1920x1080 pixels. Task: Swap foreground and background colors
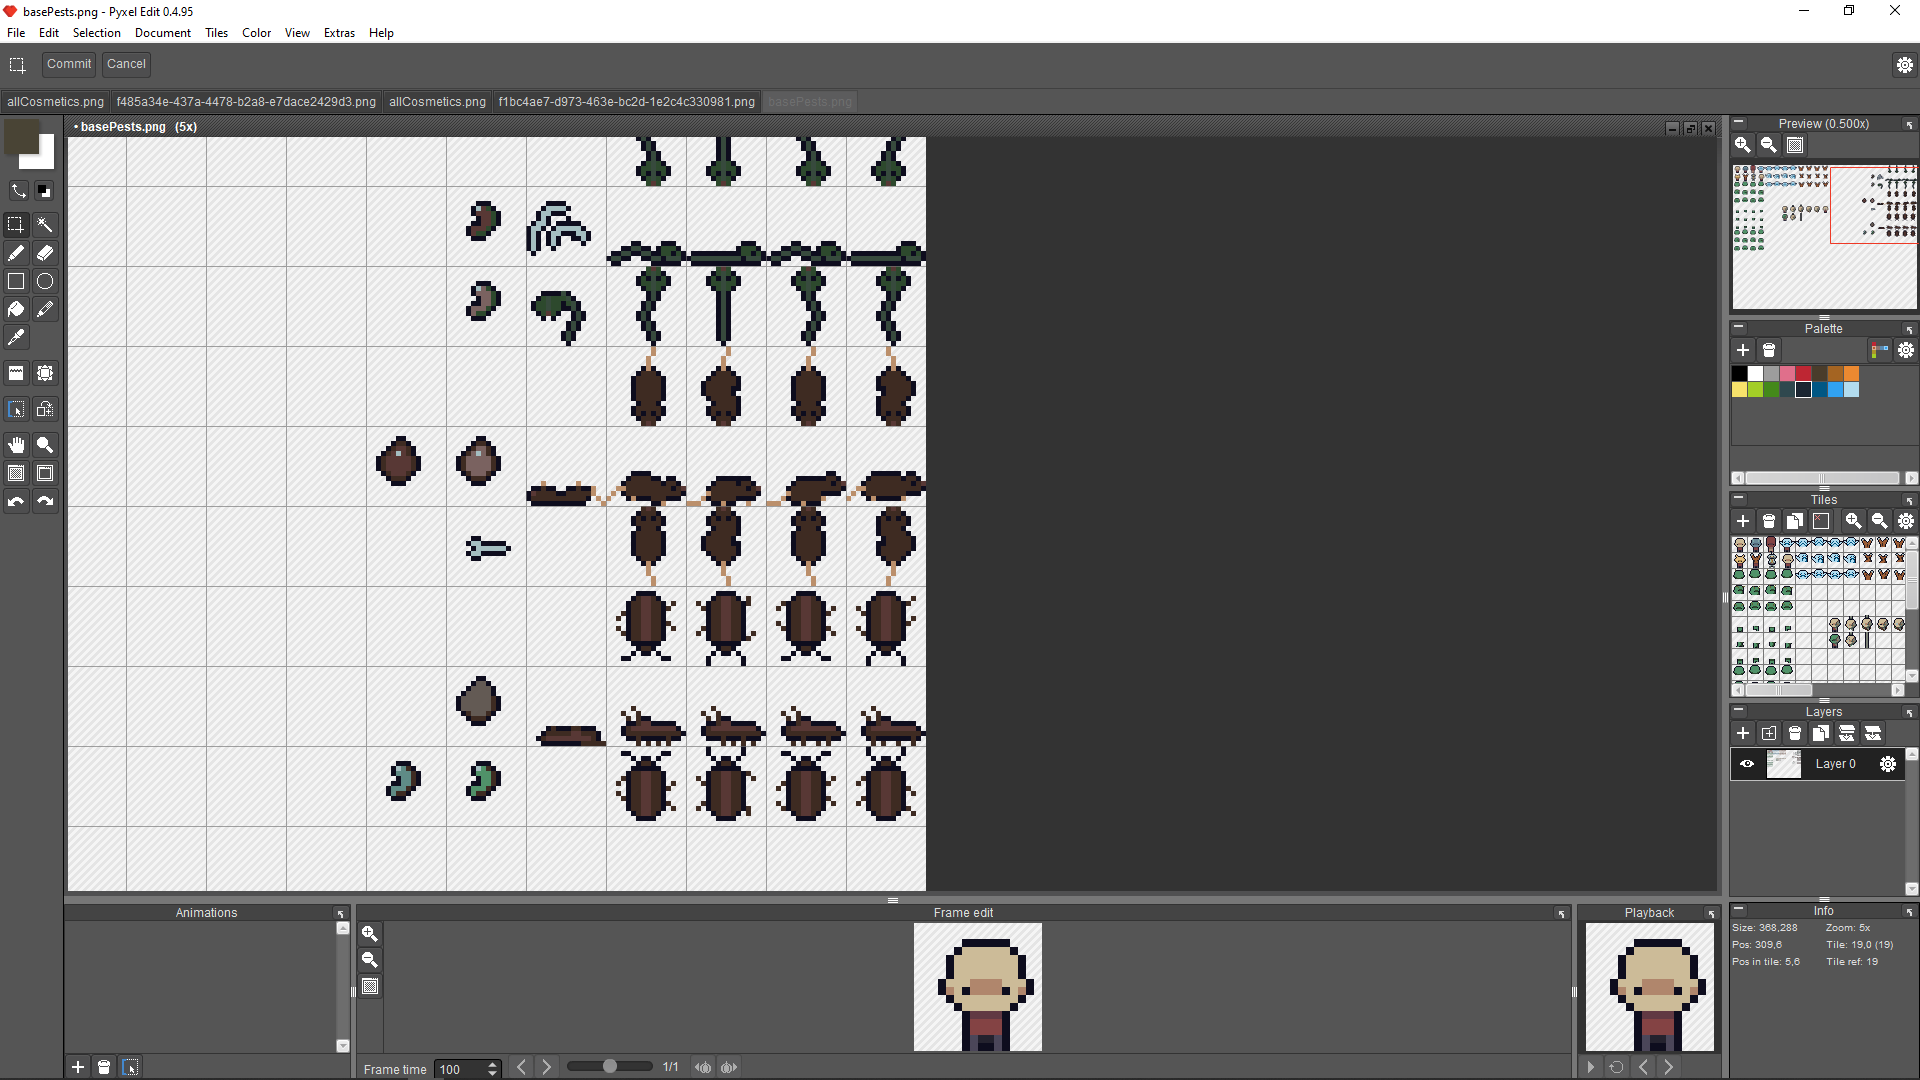coord(18,190)
